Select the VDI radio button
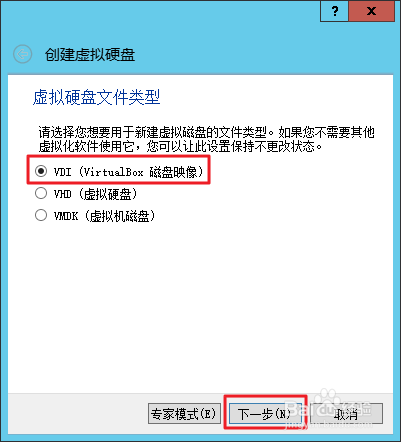This screenshot has height=442, width=401. point(41,171)
